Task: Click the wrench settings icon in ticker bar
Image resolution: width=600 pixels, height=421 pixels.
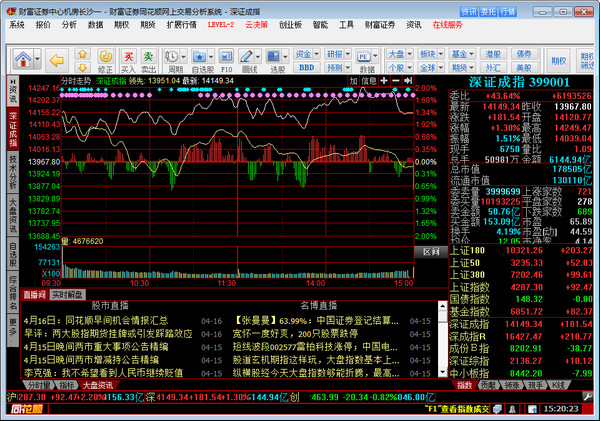Action: point(587,397)
